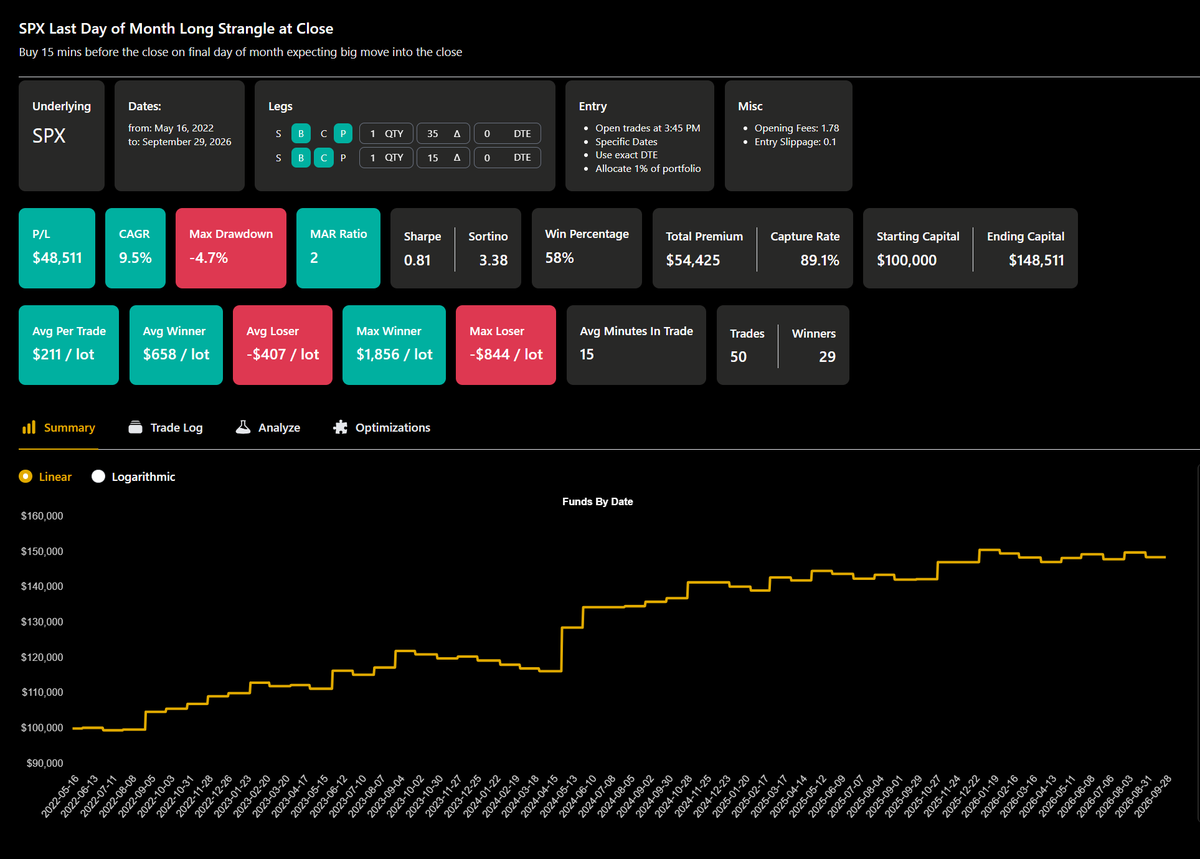The width and height of the screenshot is (1200, 859).
Task: Click the Max Drawdown value -4.7%
Action: [x=209, y=258]
